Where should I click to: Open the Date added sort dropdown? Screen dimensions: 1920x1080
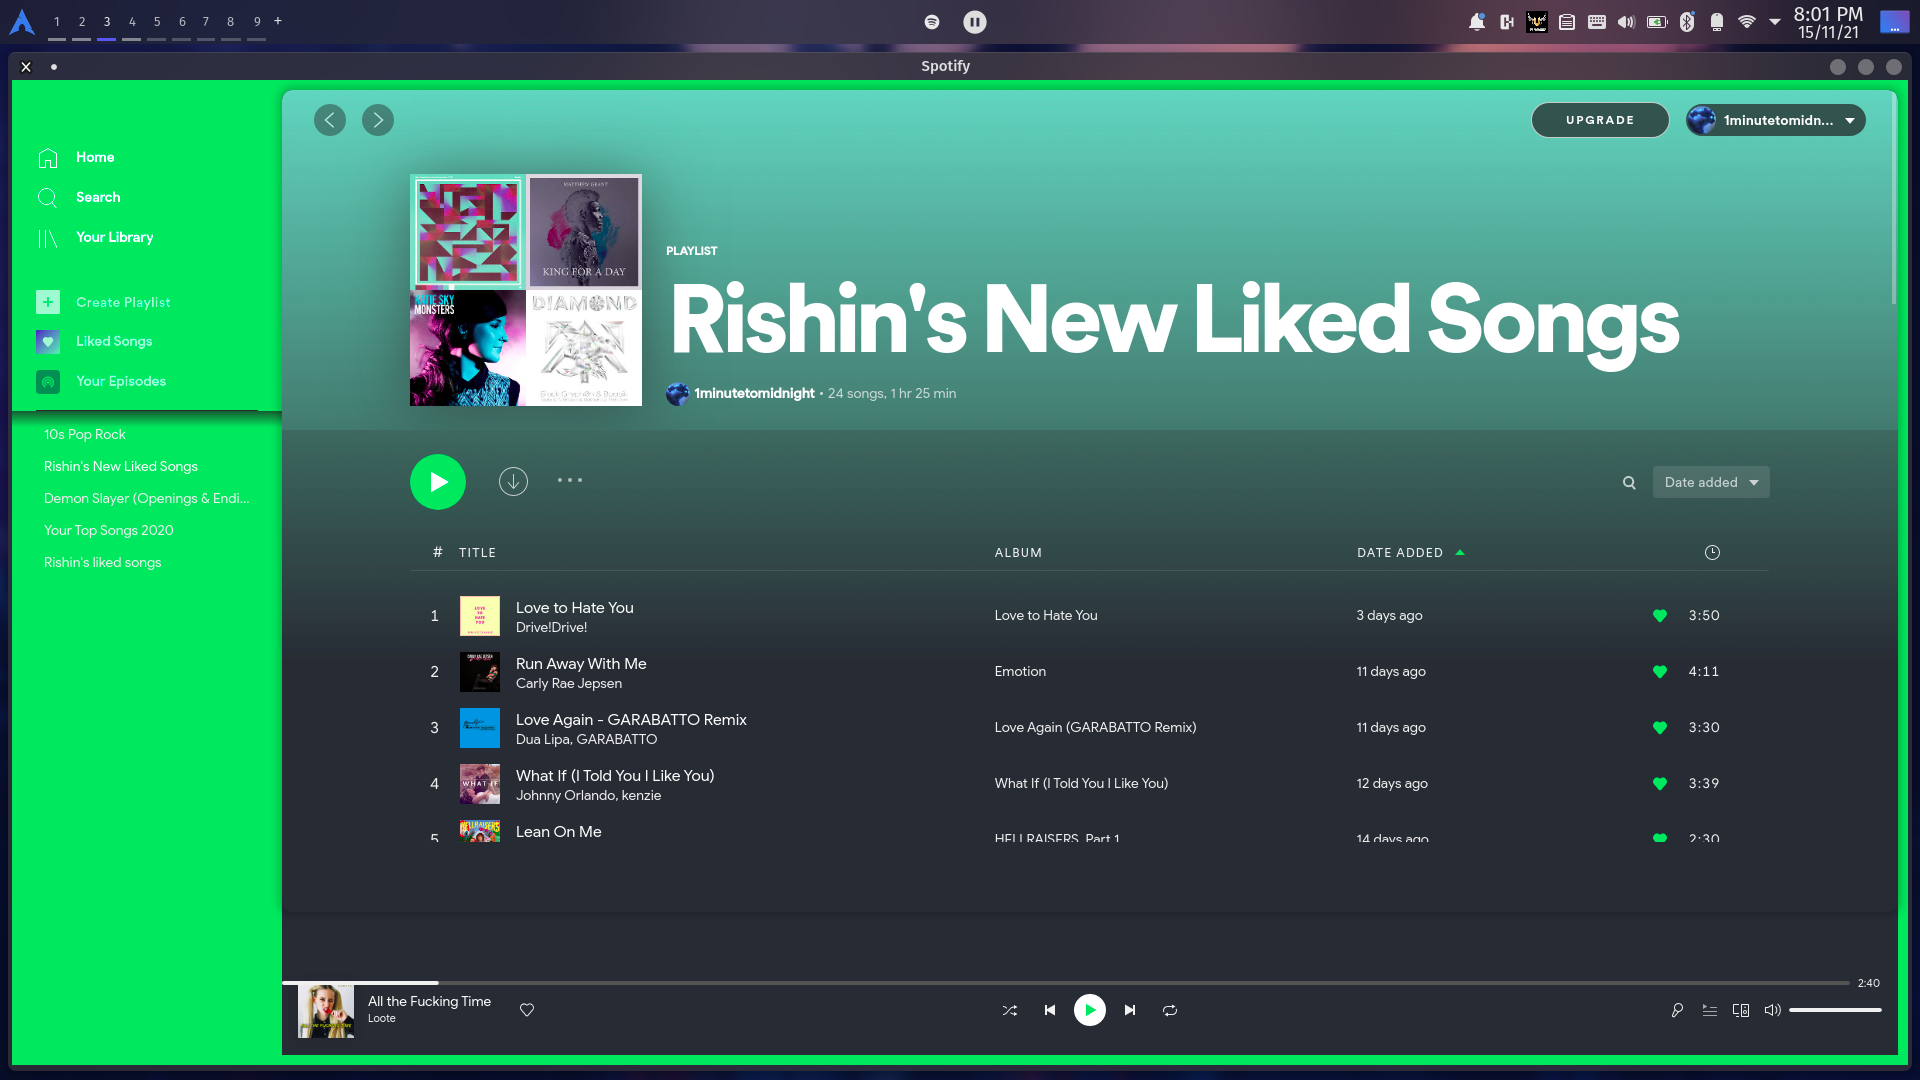click(x=1711, y=482)
